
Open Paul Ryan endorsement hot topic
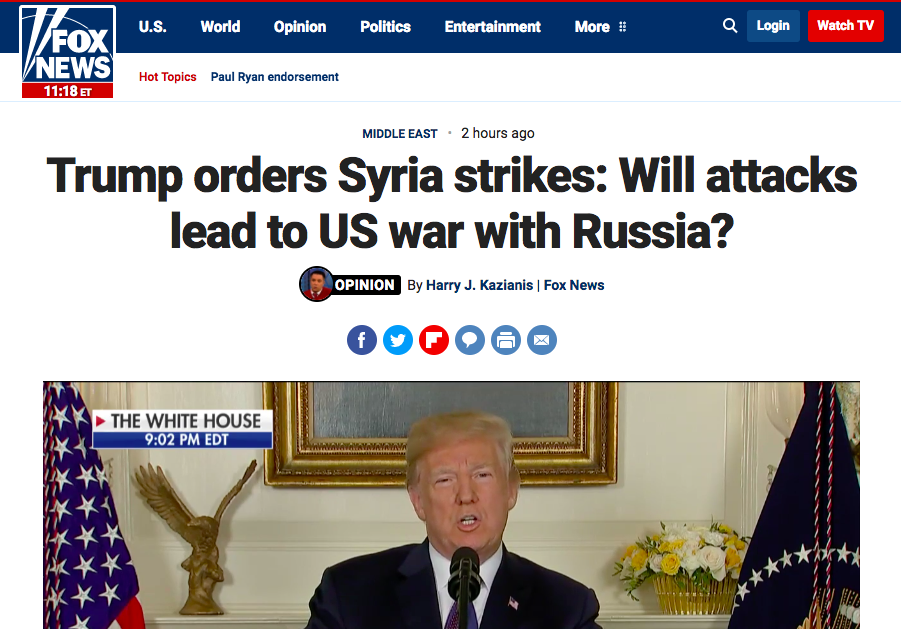(275, 77)
